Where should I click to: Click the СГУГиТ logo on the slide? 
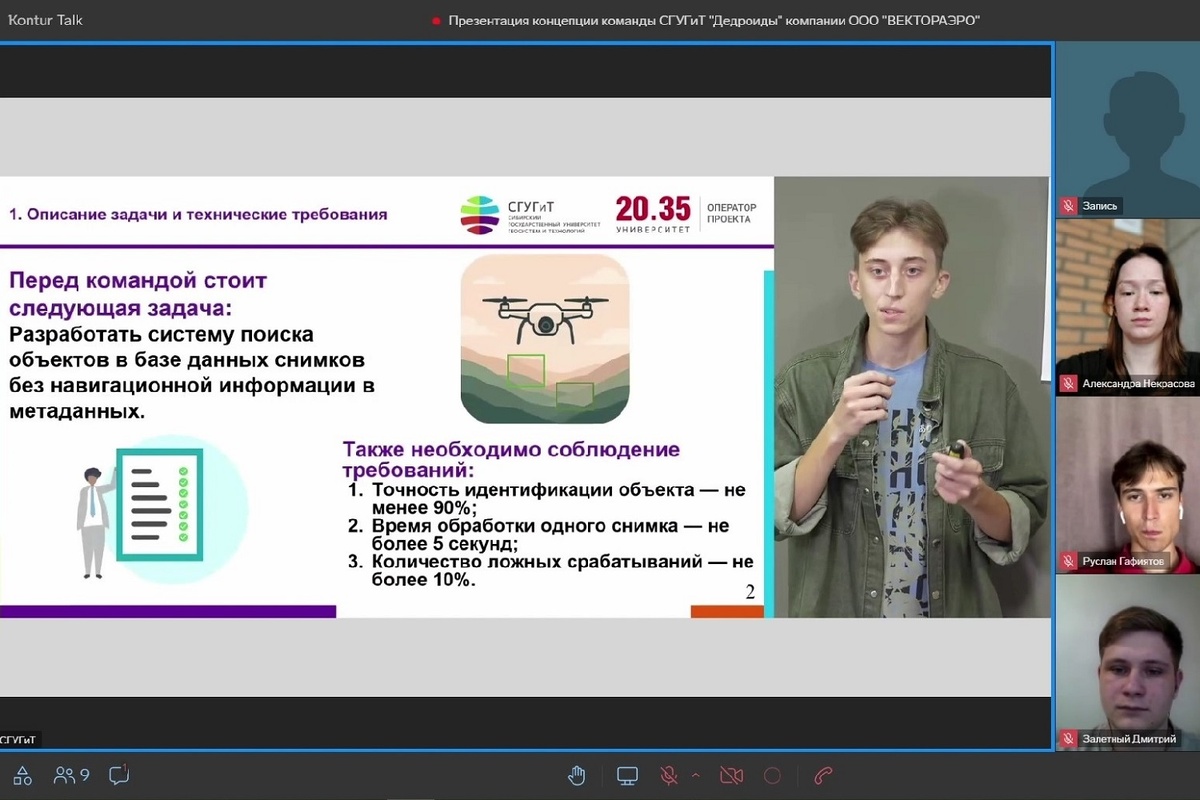tap(530, 214)
